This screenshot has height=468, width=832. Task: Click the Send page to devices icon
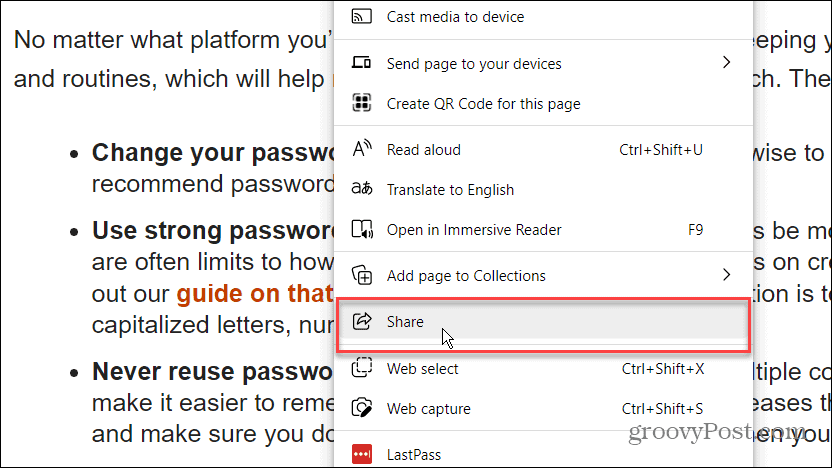tap(362, 63)
